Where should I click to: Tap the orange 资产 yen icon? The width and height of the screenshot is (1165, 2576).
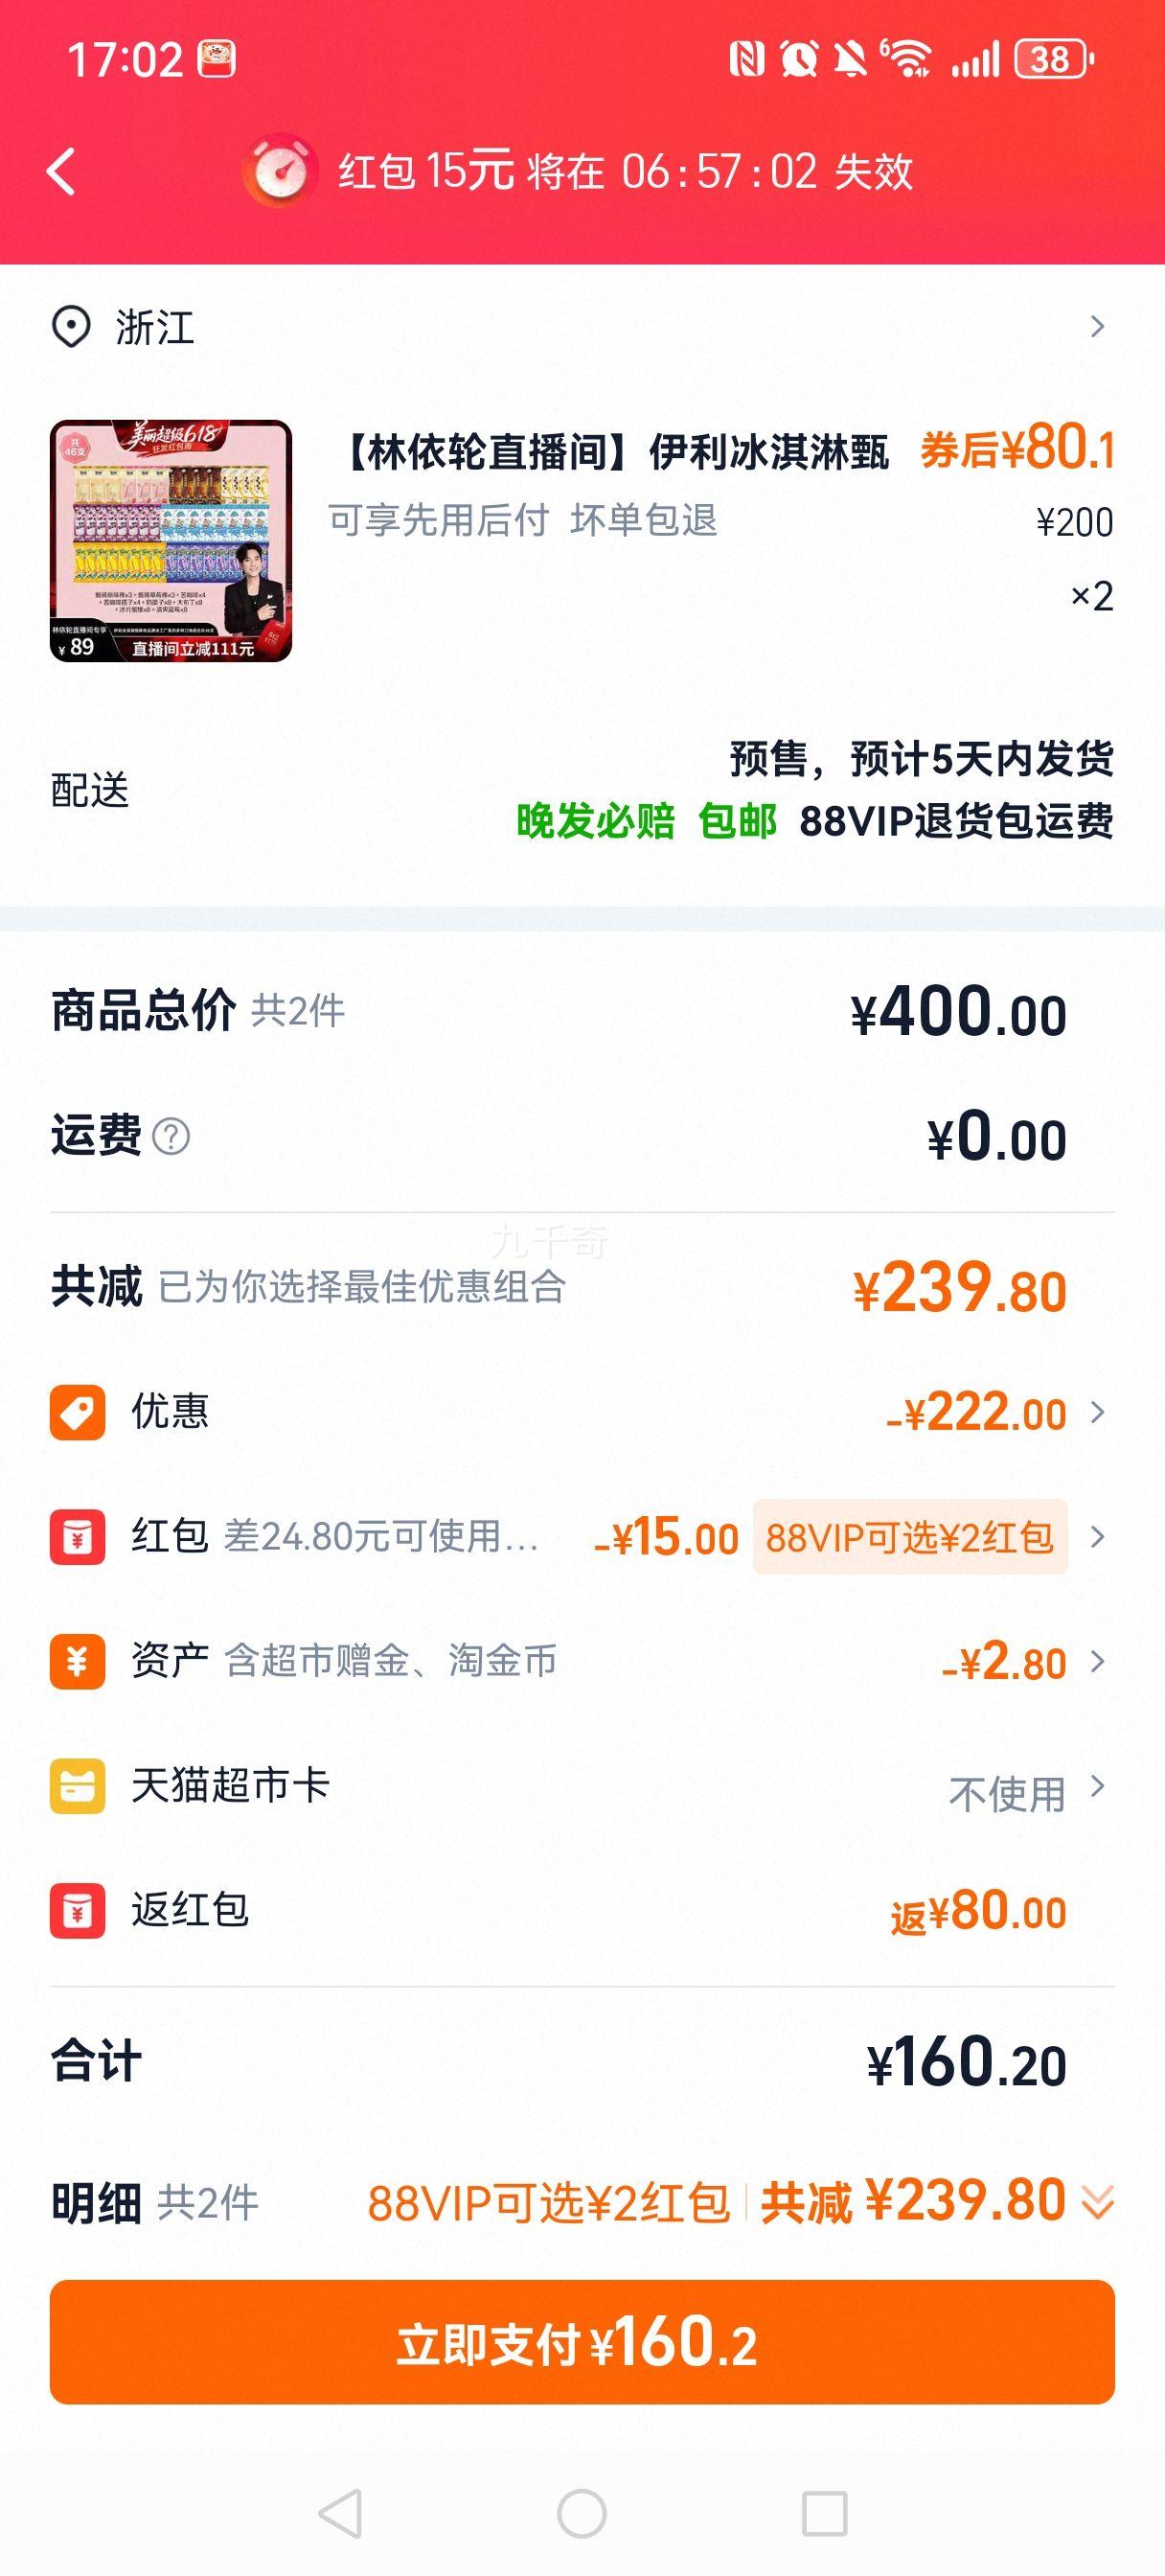(78, 1661)
